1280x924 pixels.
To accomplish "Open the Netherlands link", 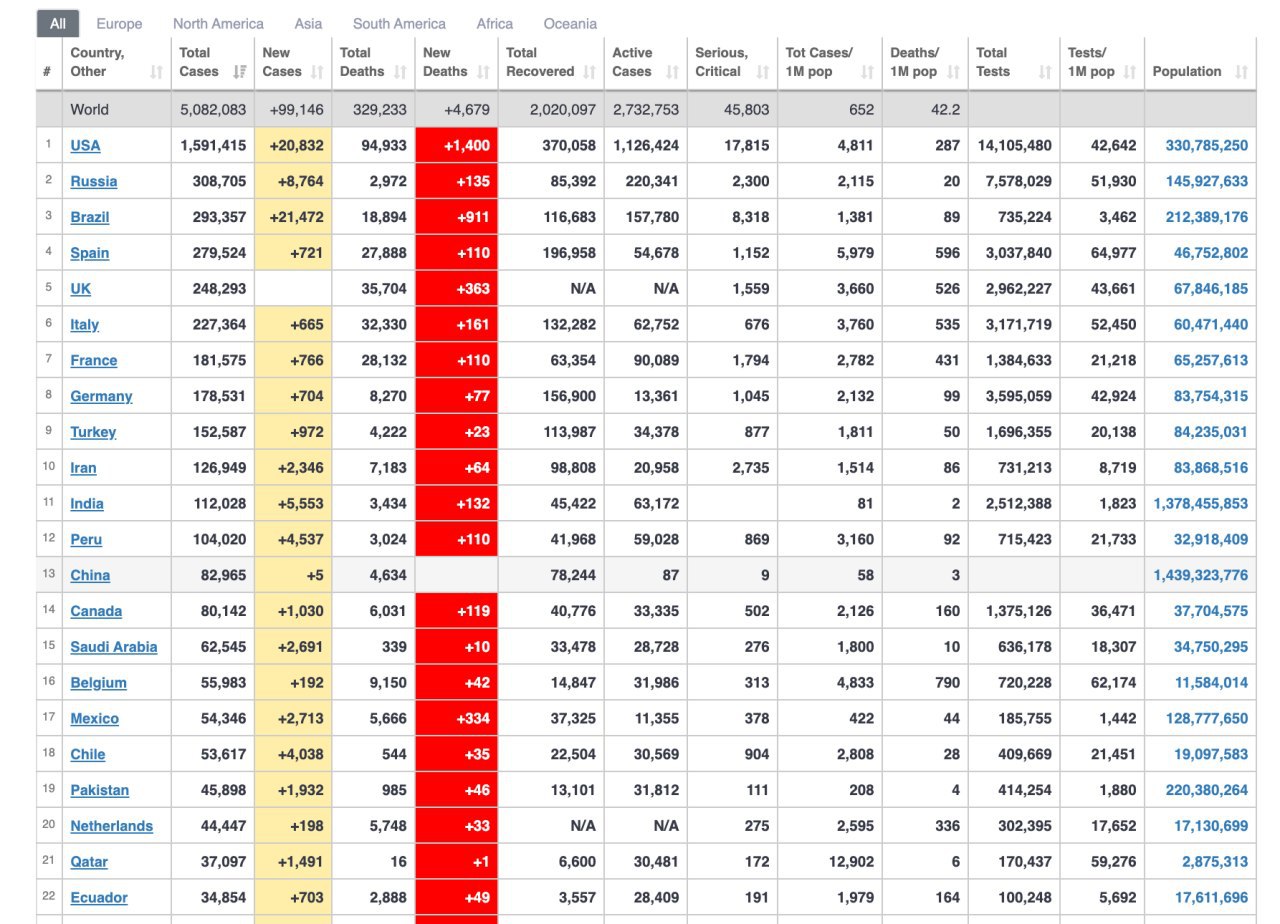I will (111, 826).
